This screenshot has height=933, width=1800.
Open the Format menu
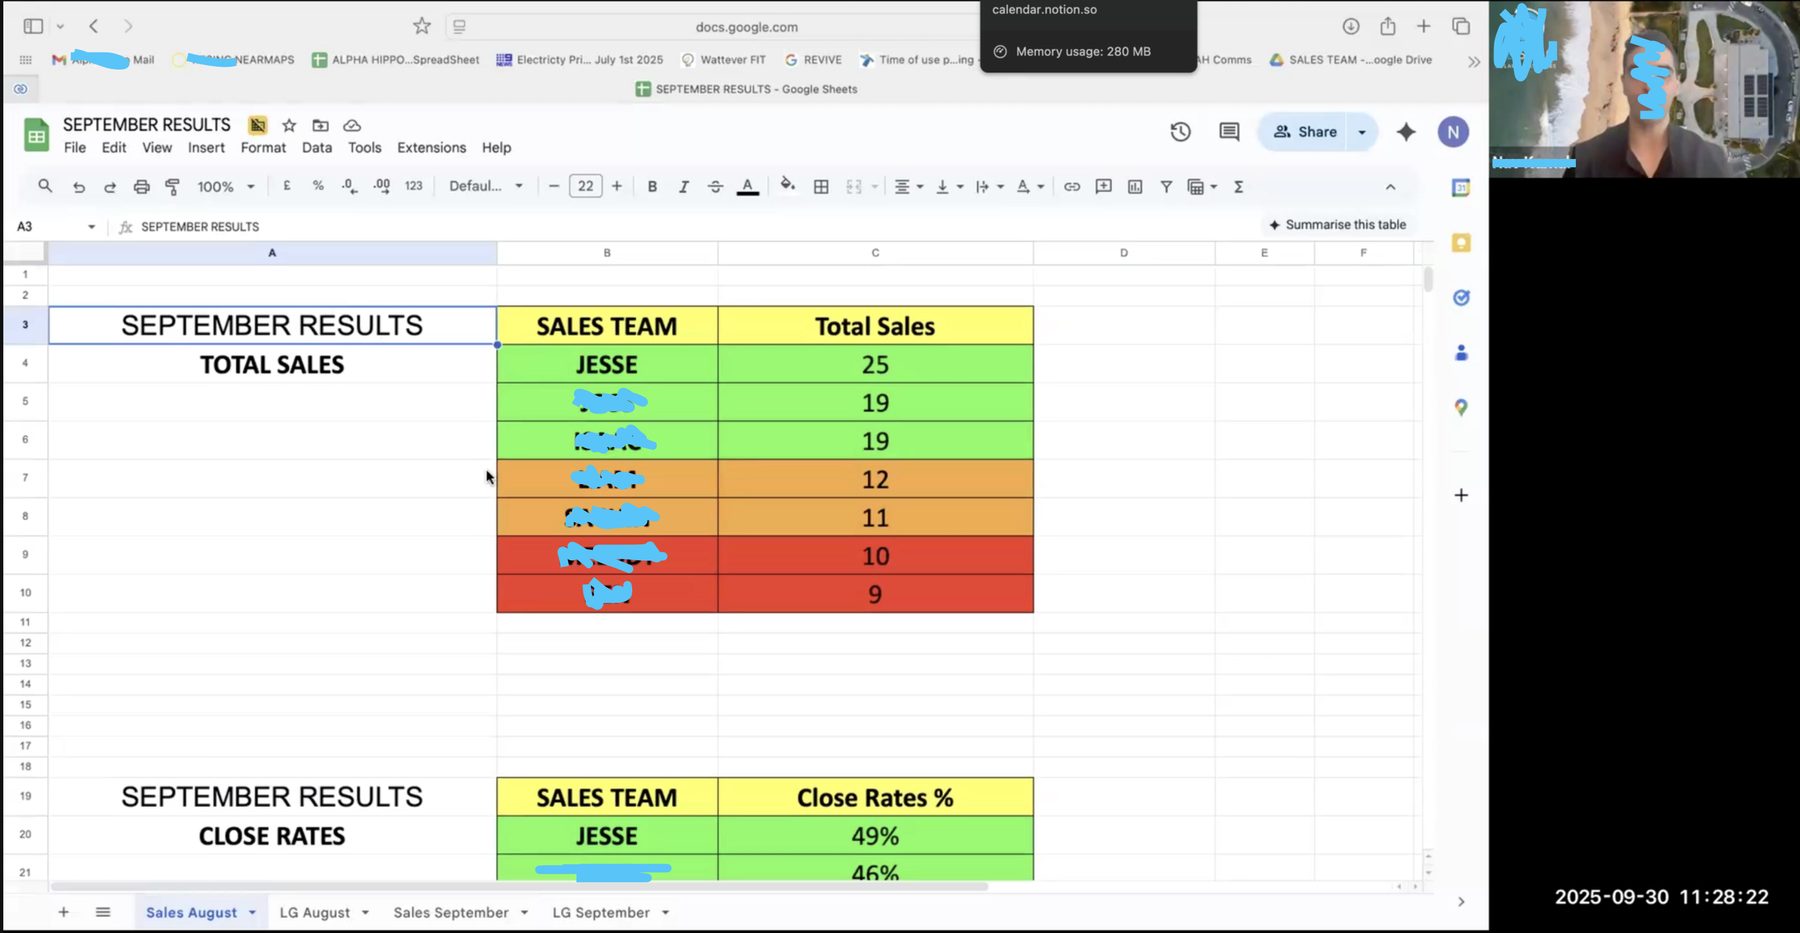click(x=263, y=147)
